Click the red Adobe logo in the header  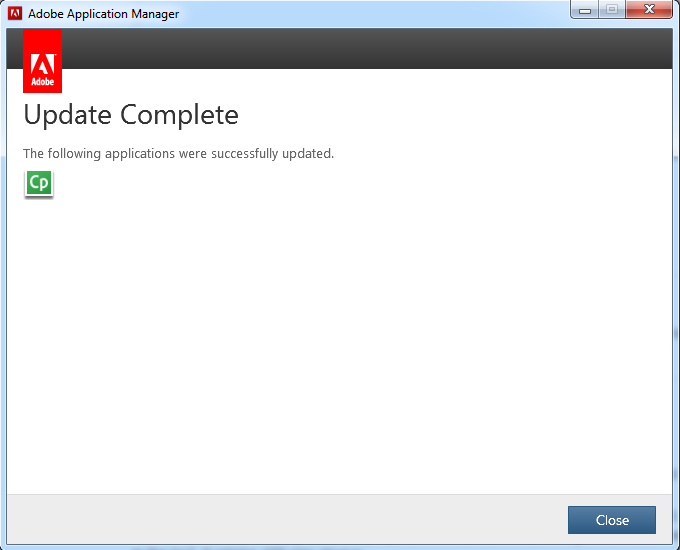(x=42, y=61)
